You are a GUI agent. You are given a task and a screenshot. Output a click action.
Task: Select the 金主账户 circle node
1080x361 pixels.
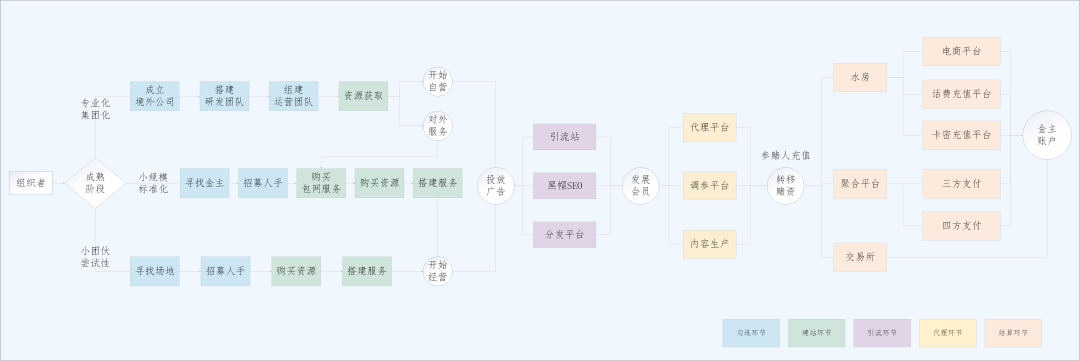tap(1047, 135)
